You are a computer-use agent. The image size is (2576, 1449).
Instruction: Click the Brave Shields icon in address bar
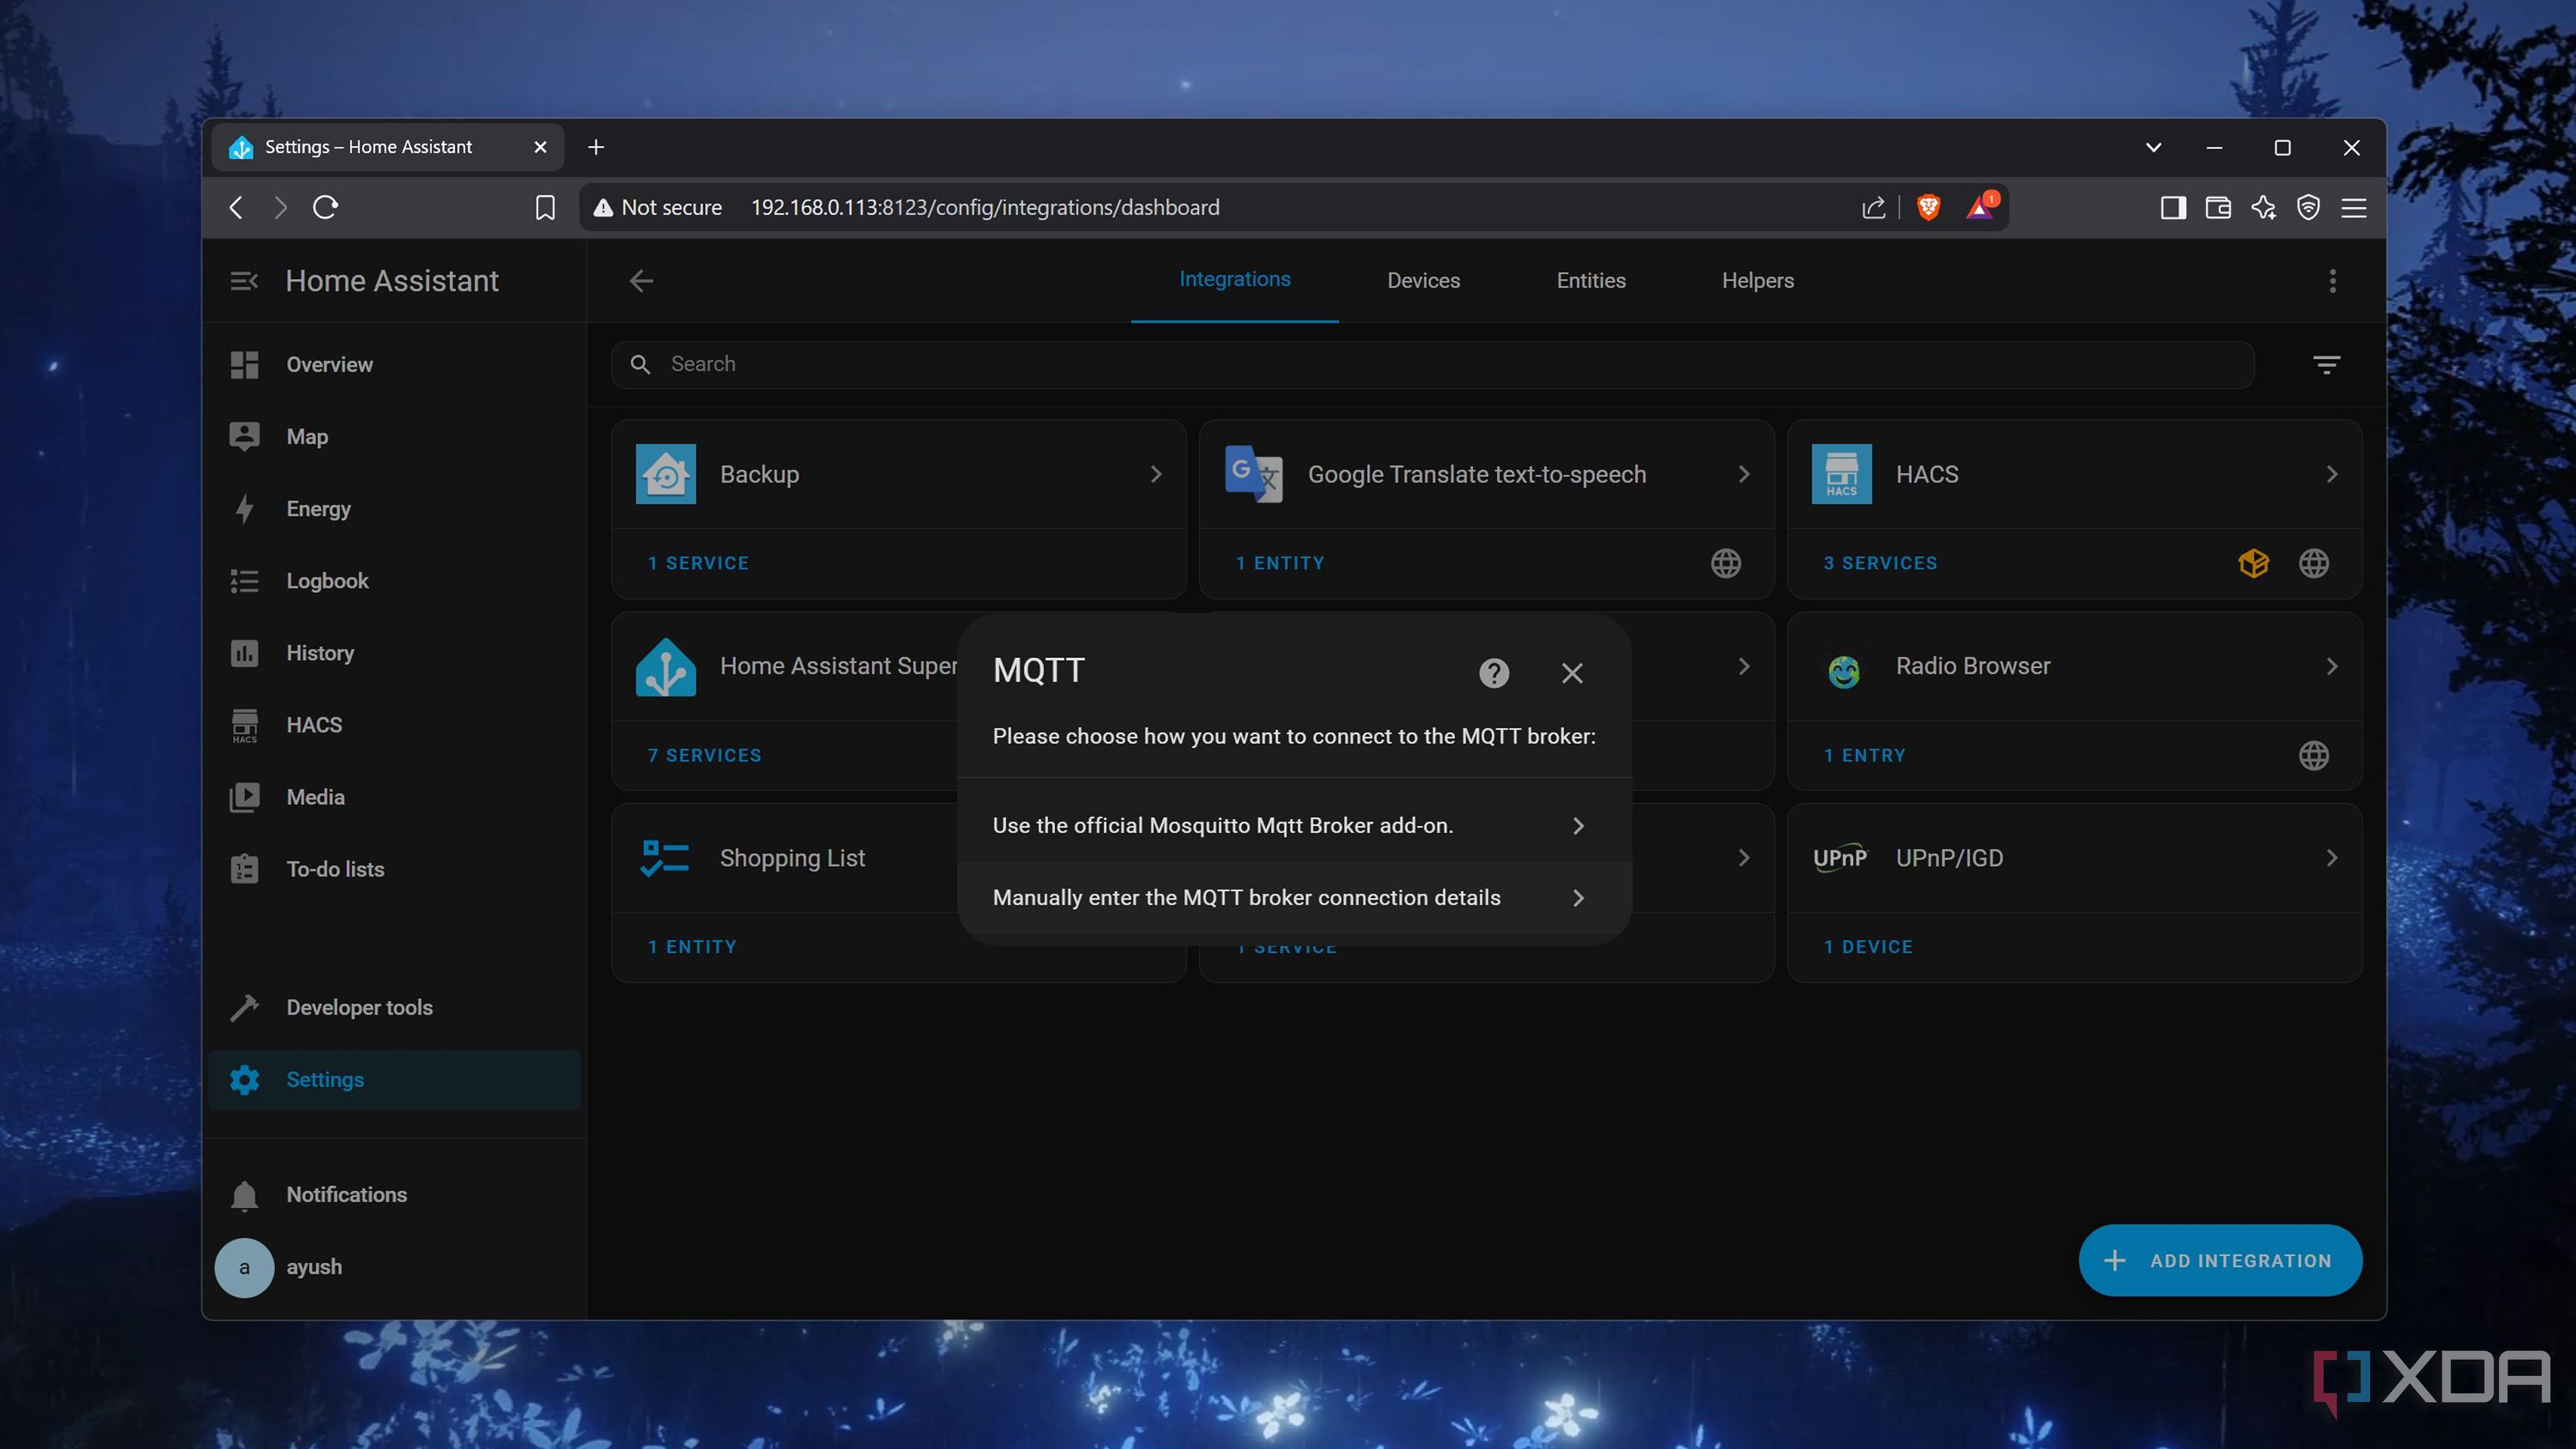[1928, 207]
